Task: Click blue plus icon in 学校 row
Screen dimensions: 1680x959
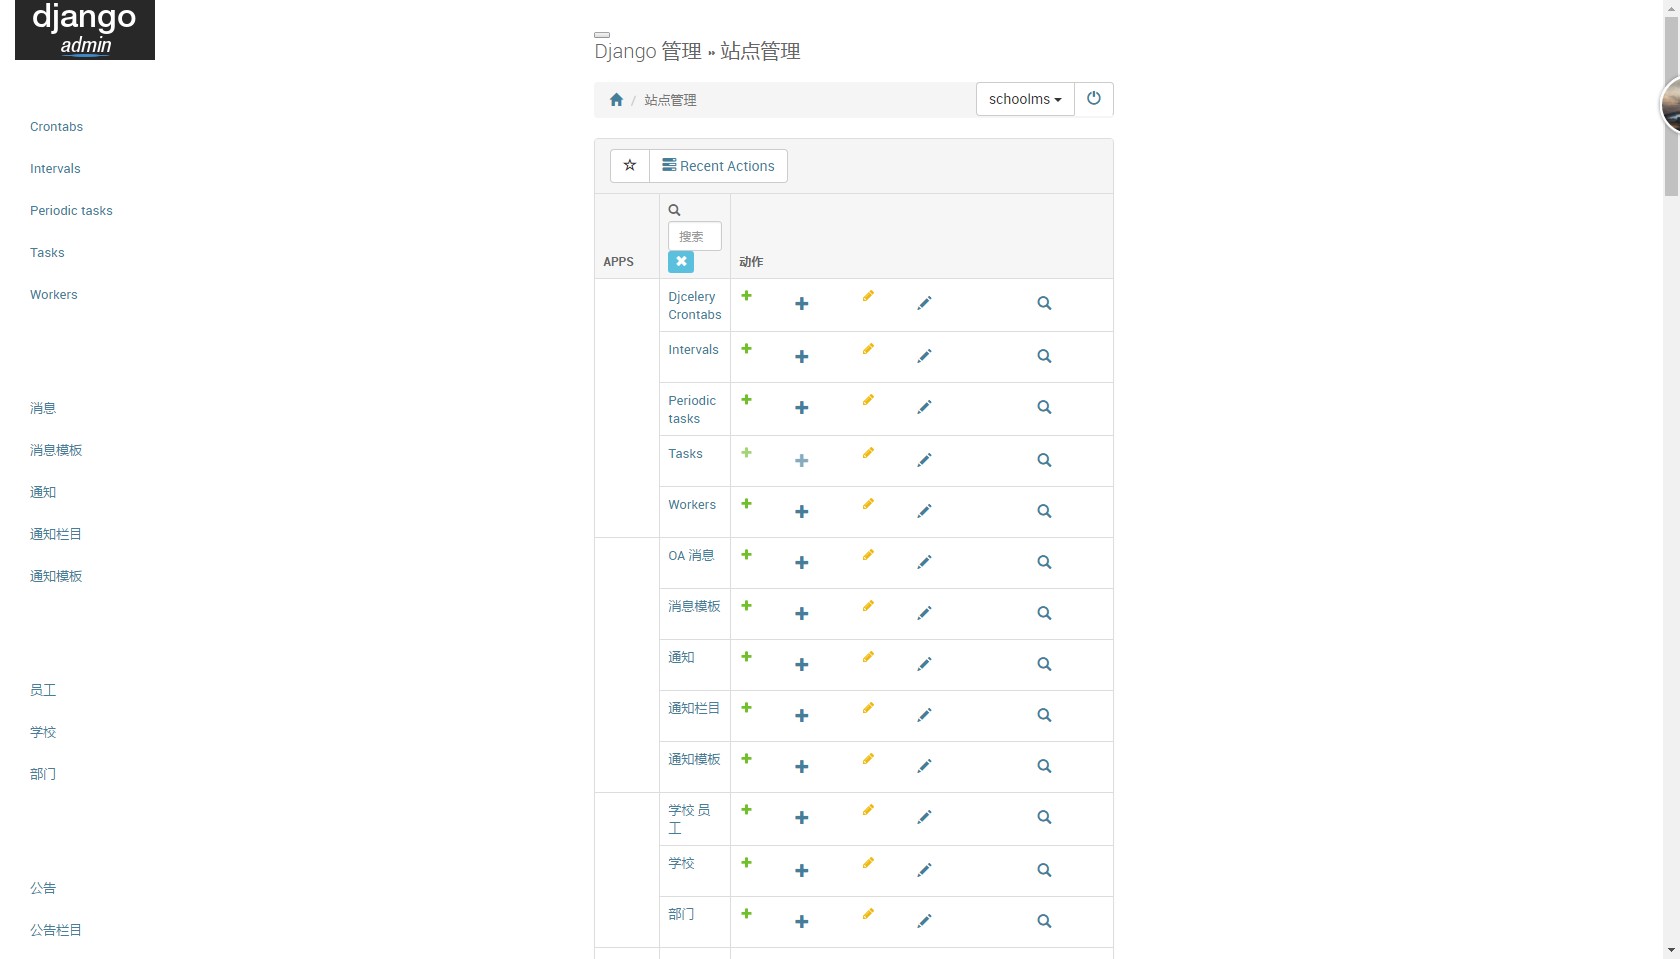Action: pos(802,870)
